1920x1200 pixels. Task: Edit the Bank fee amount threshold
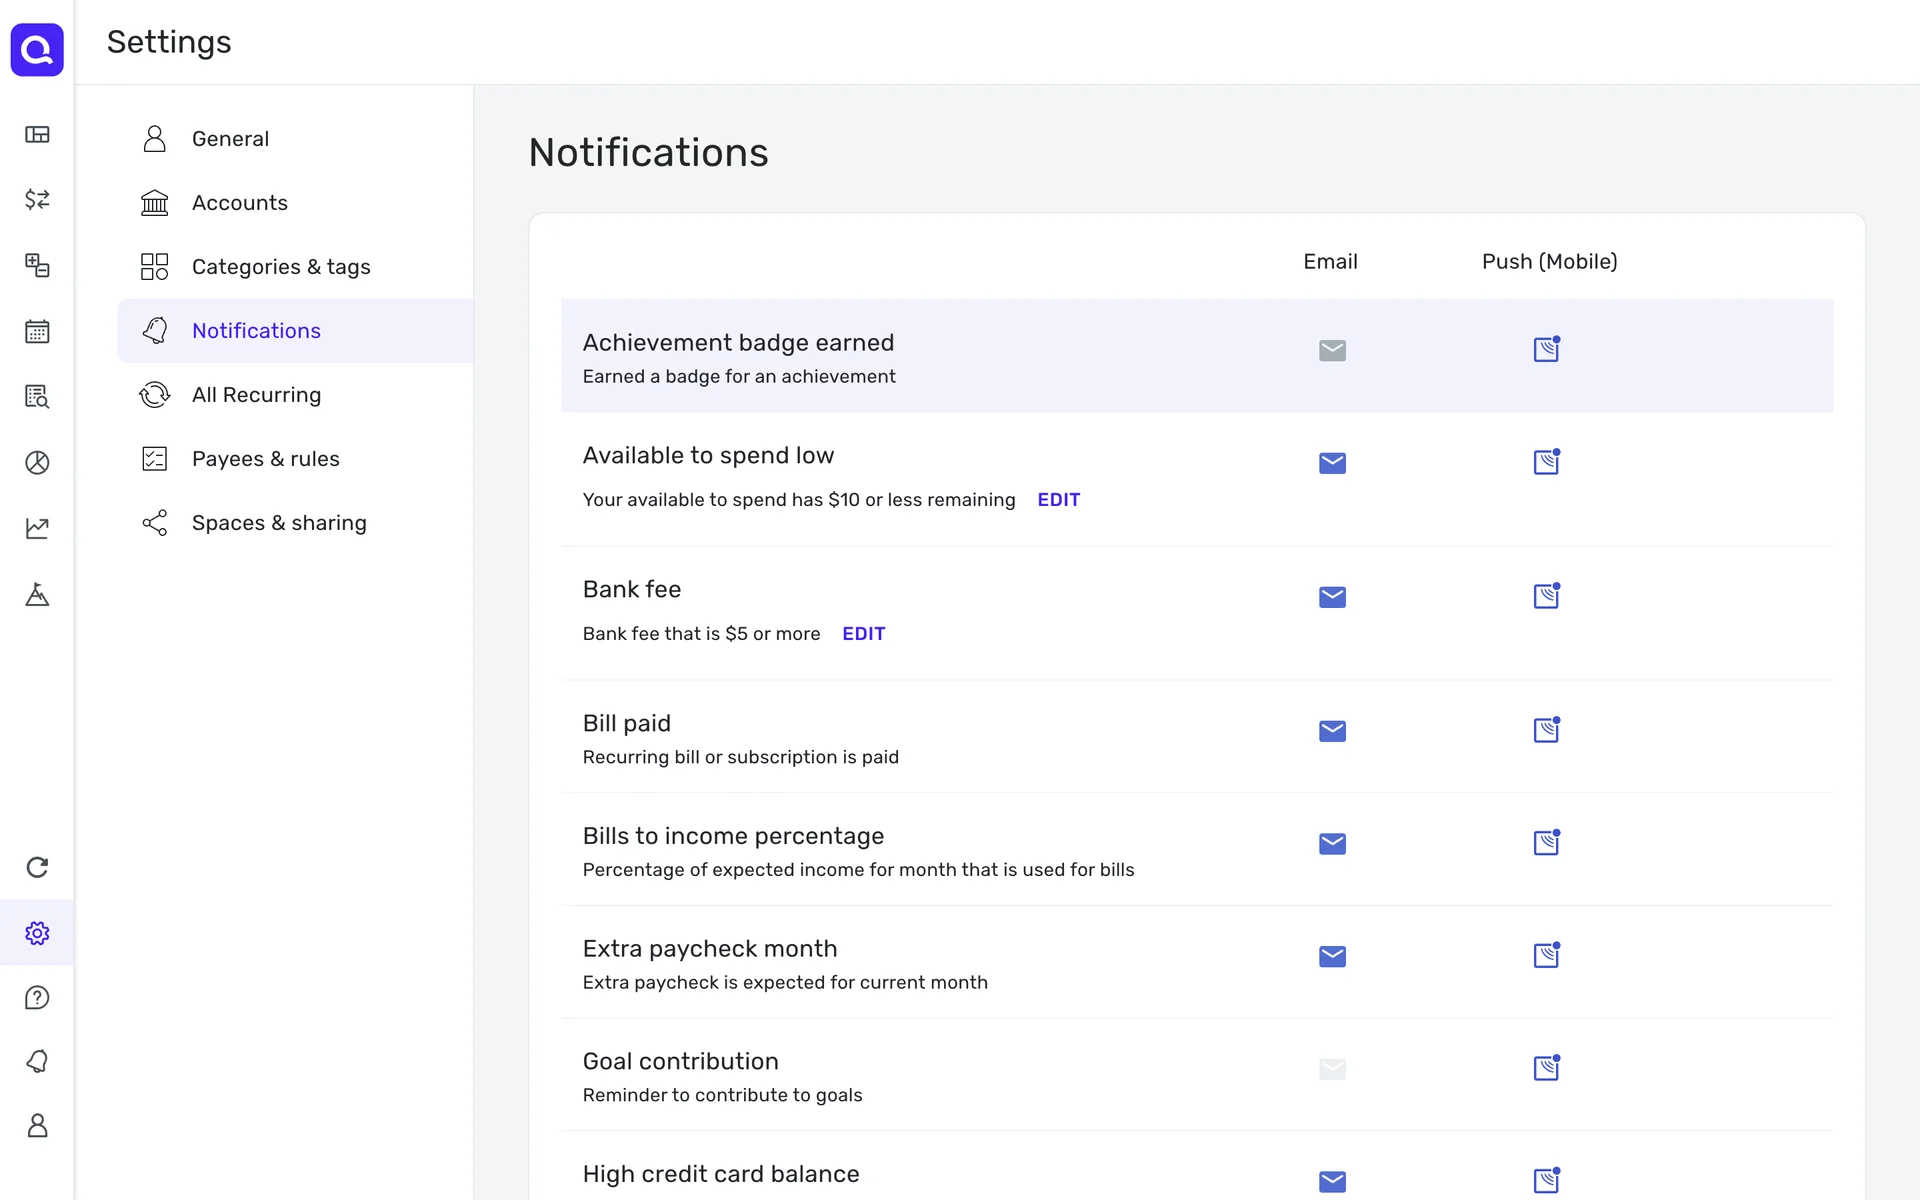[863, 634]
